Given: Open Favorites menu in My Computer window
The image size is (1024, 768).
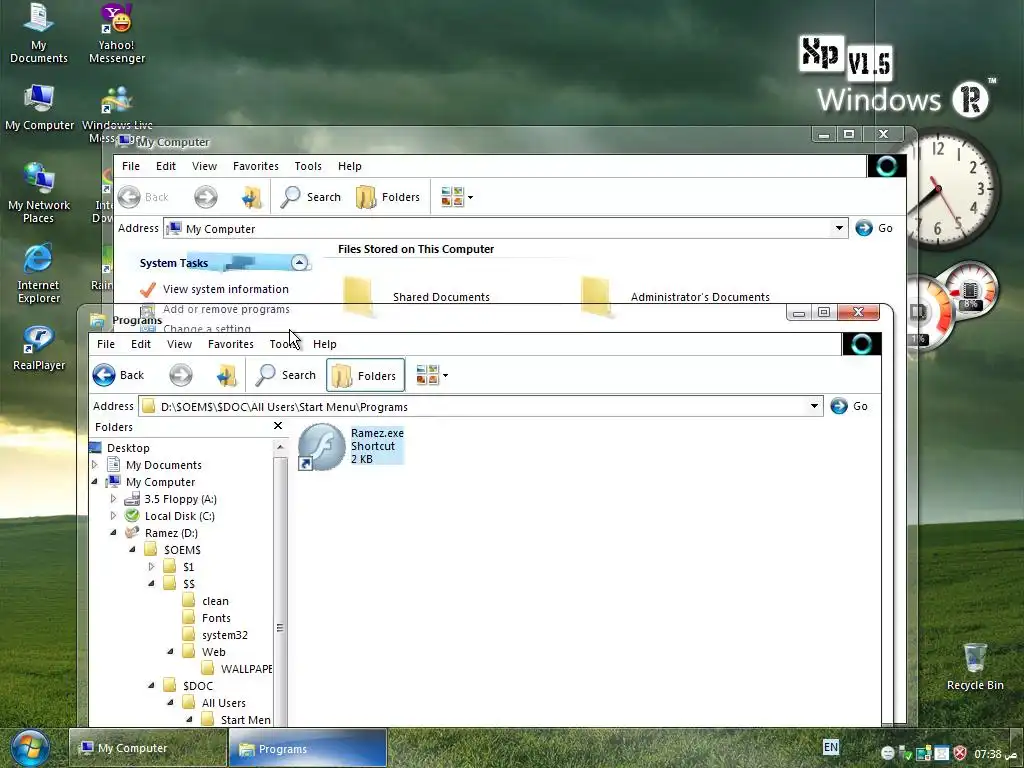Looking at the screenshot, I should 255,166.
